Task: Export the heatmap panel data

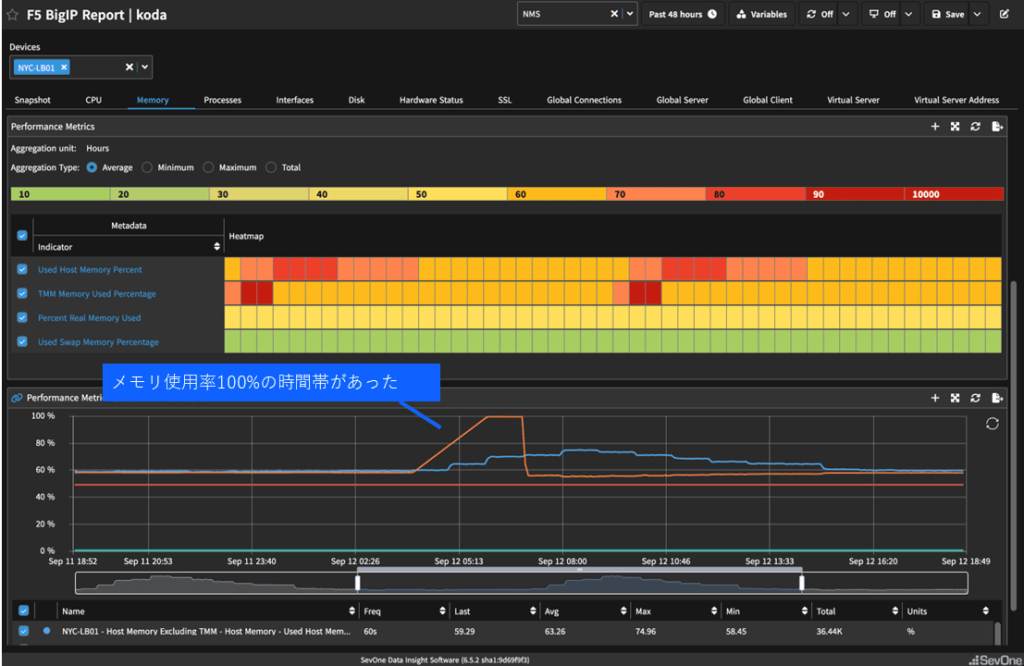Action: click(x=996, y=127)
